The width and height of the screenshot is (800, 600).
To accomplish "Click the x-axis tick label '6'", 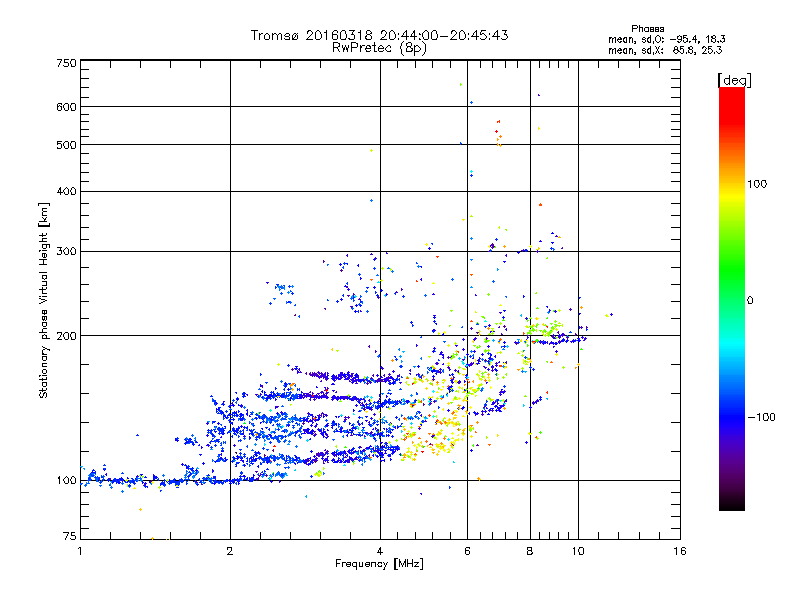I will tap(467, 551).
